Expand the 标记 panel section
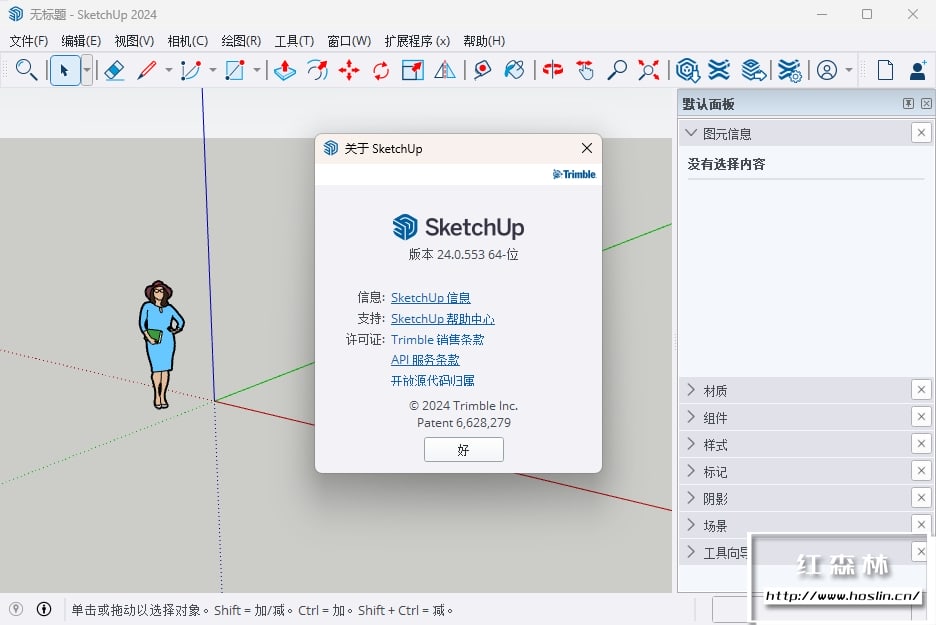The width and height of the screenshot is (936, 625). (x=691, y=471)
